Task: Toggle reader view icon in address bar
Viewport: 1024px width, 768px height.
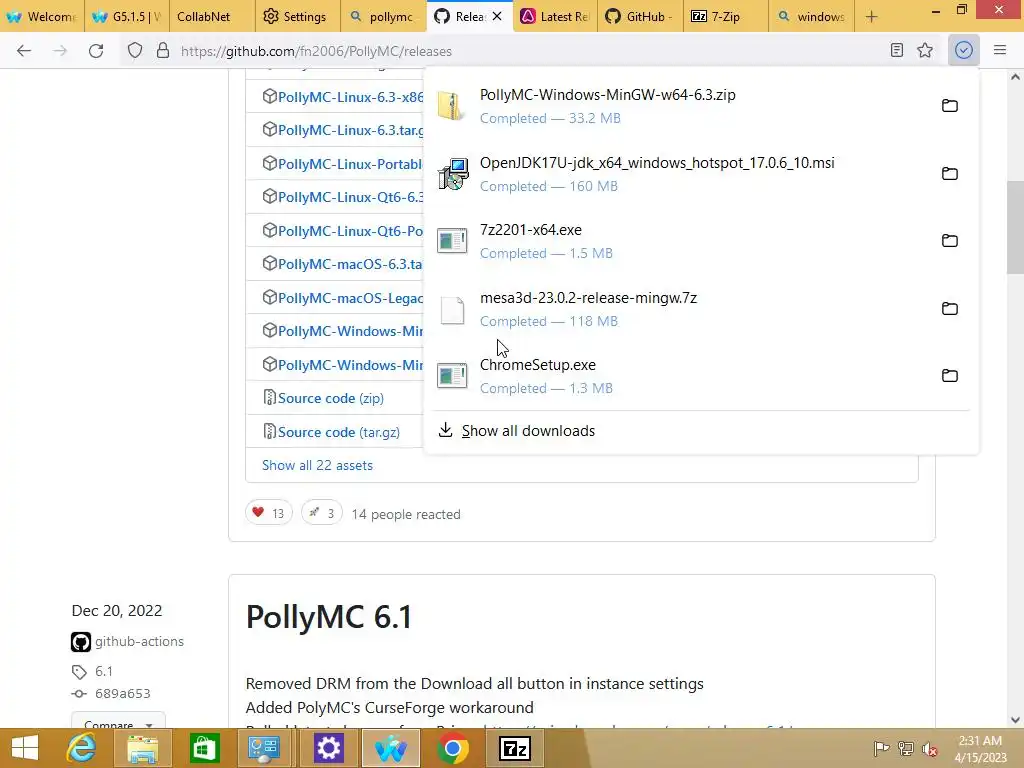Action: (x=897, y=50)
